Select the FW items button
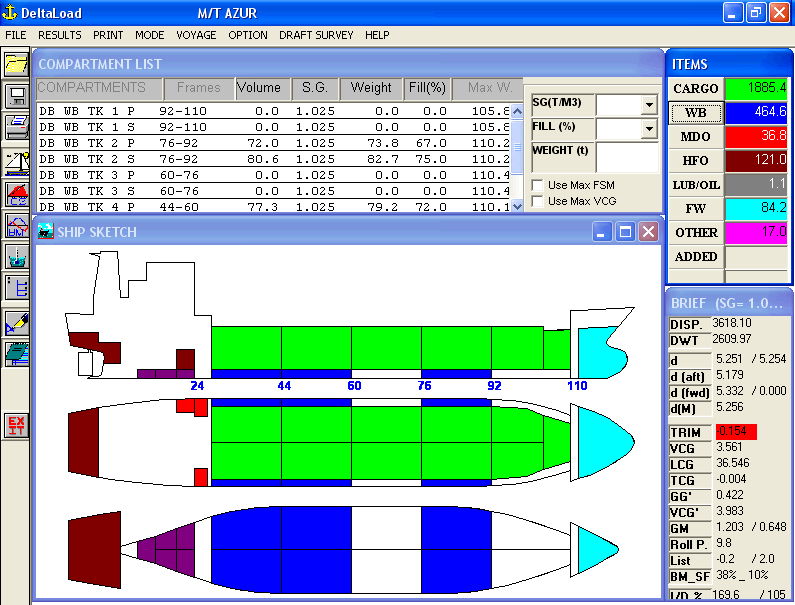795x605 pixels. tap(696, 209)
